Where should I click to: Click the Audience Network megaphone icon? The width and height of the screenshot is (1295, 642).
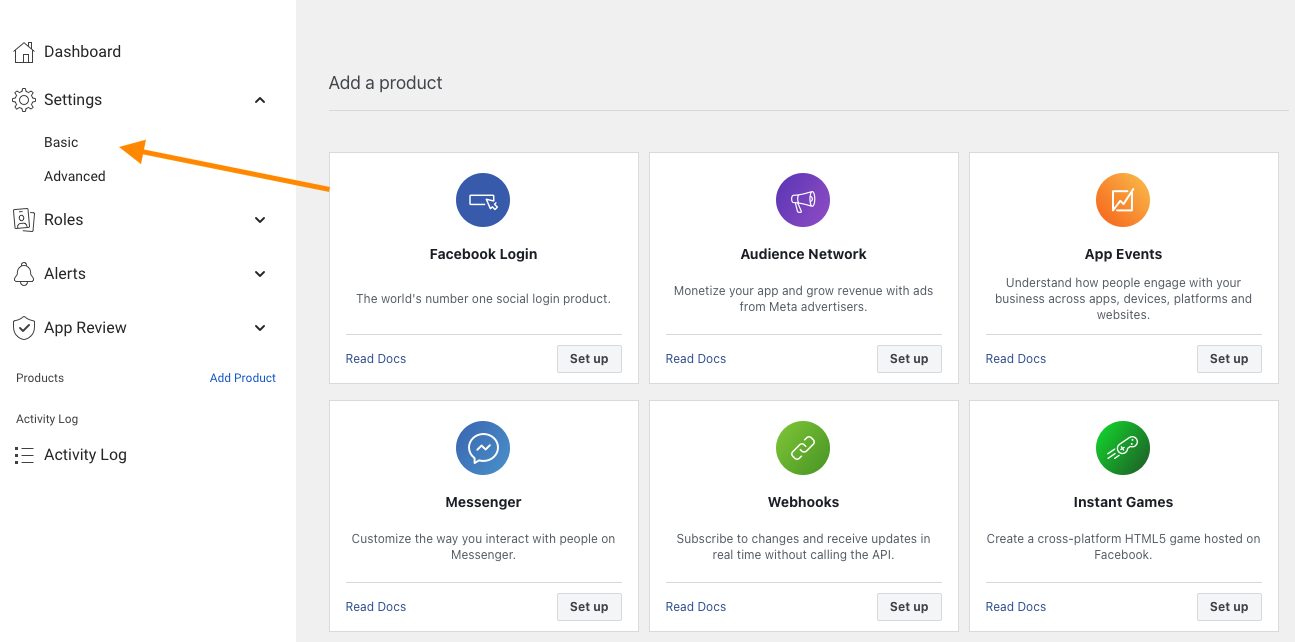point(803,200)
